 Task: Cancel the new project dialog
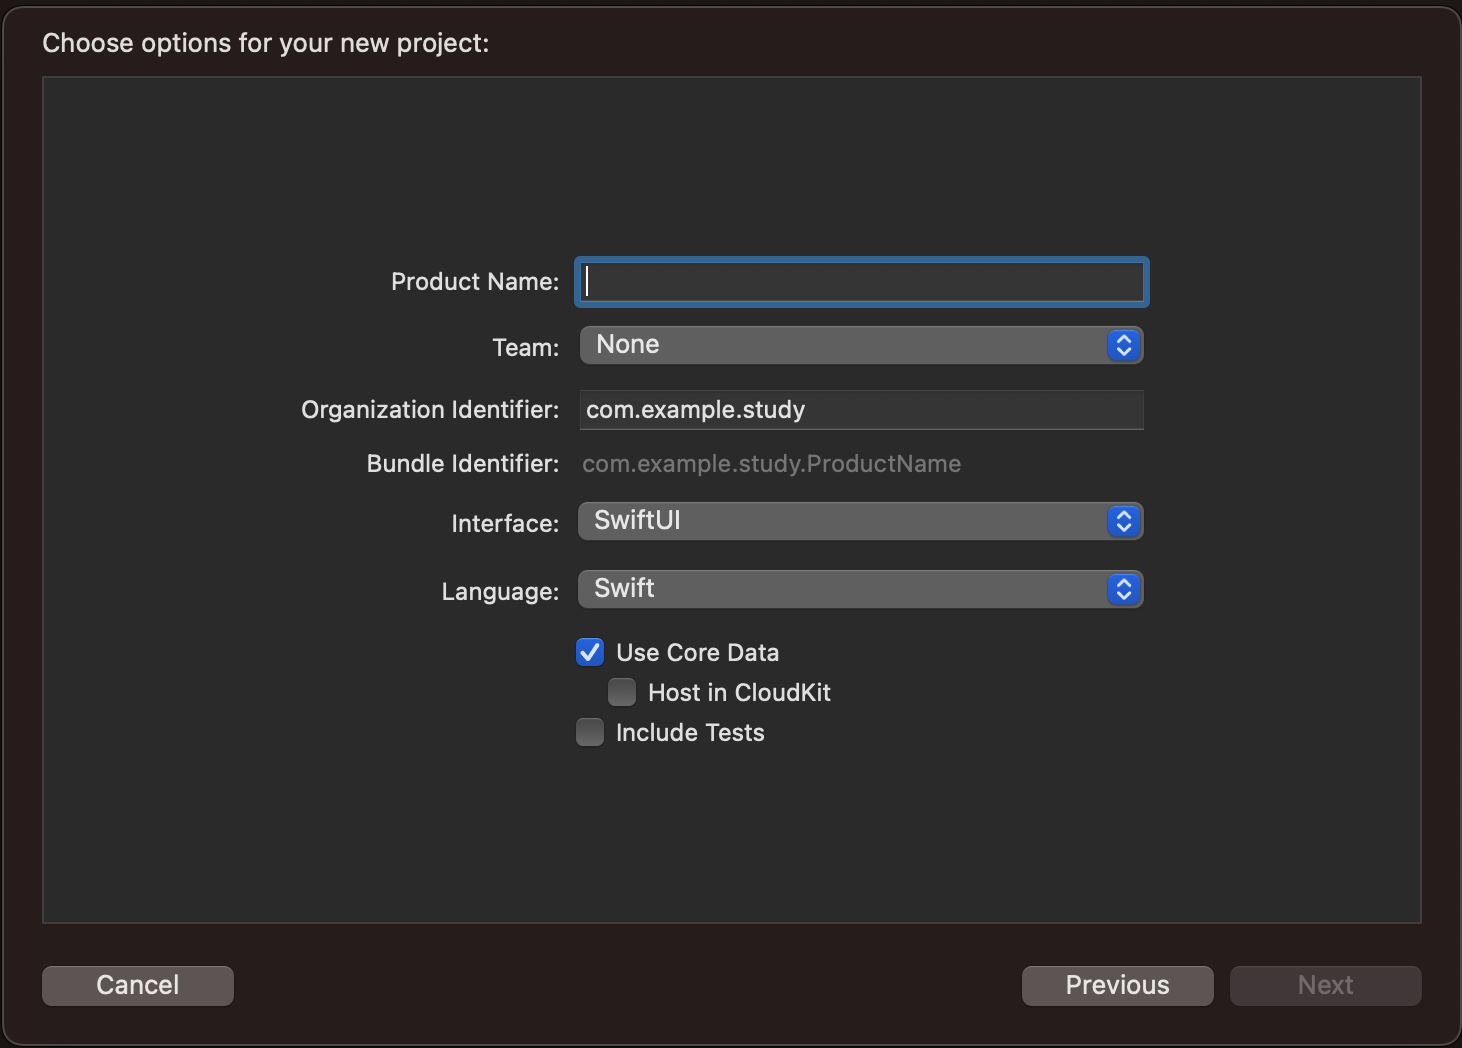pos(138,986)
